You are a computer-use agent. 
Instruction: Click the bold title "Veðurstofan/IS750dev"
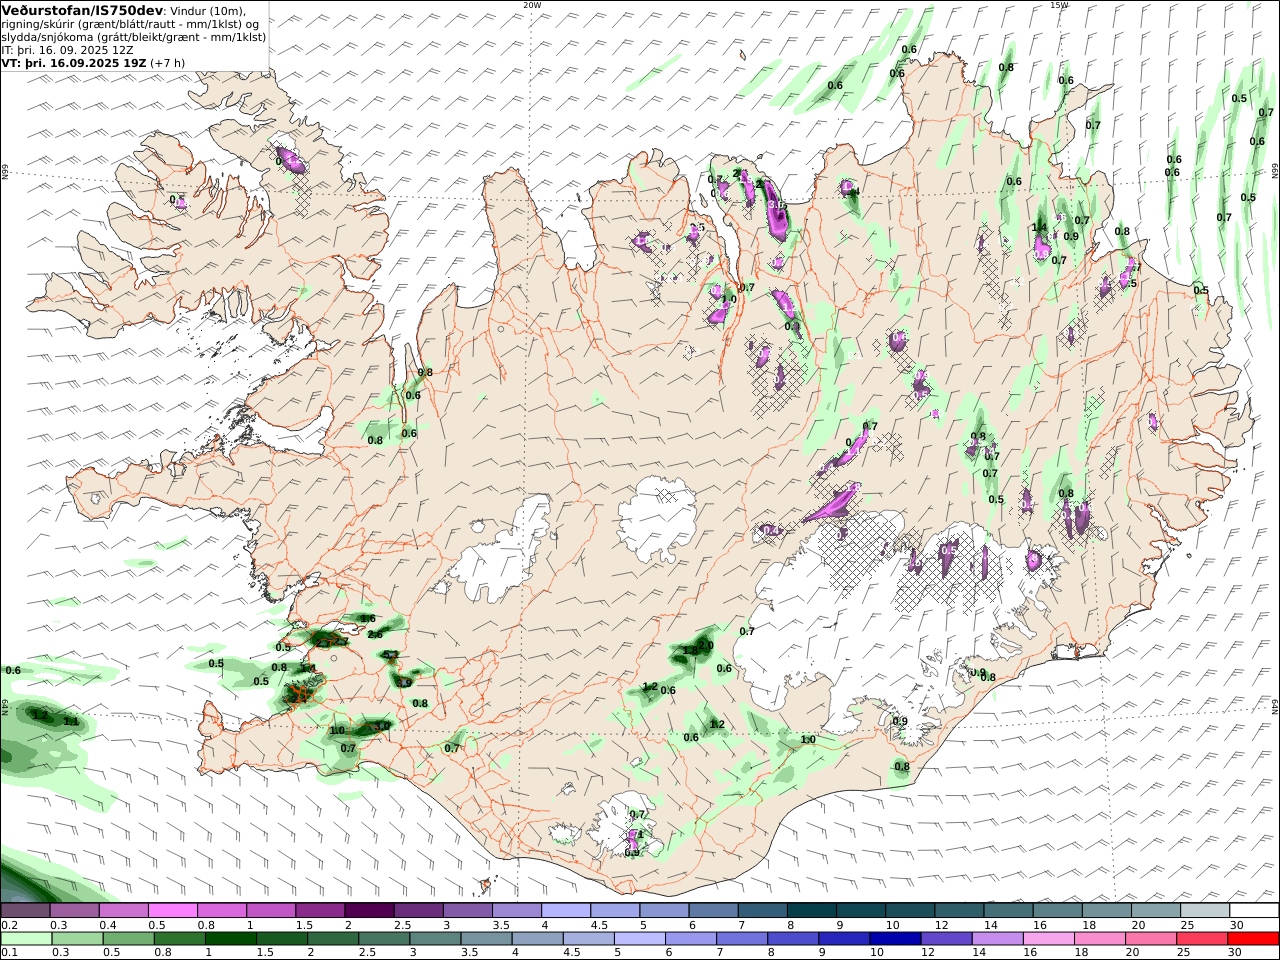click(82, 9)
